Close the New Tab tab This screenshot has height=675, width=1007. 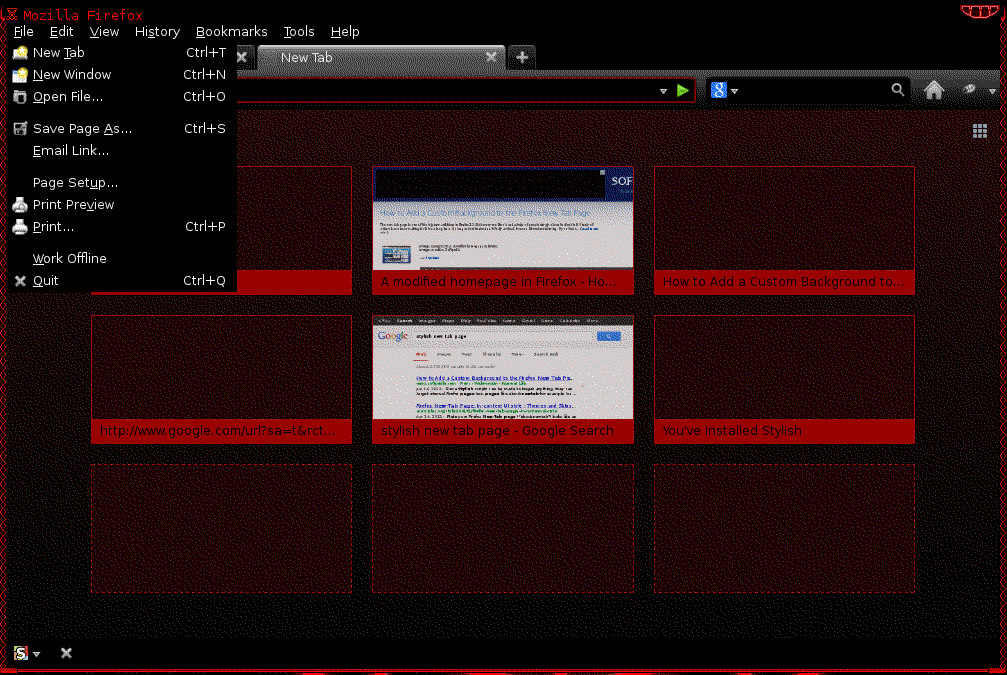pos(491,57)
